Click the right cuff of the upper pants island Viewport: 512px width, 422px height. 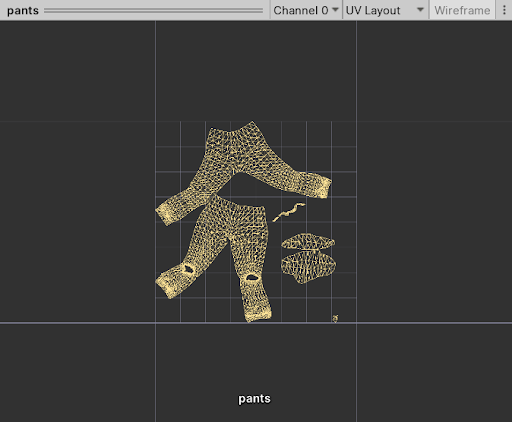tap(323, 187)
